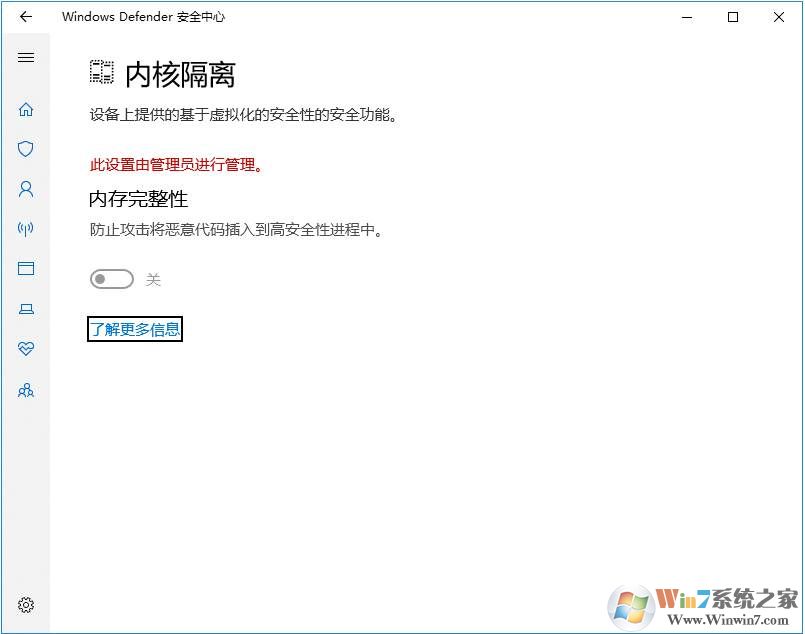The width and height of the screenshot is (805, 634).
Task: Click the Windows Defender 安全中心 window title
Action: tap(143, 17)
